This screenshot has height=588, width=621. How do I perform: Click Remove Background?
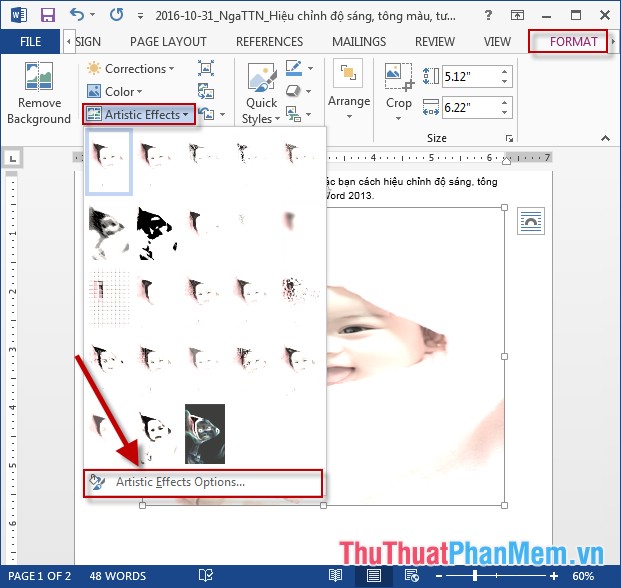[39, 93]
